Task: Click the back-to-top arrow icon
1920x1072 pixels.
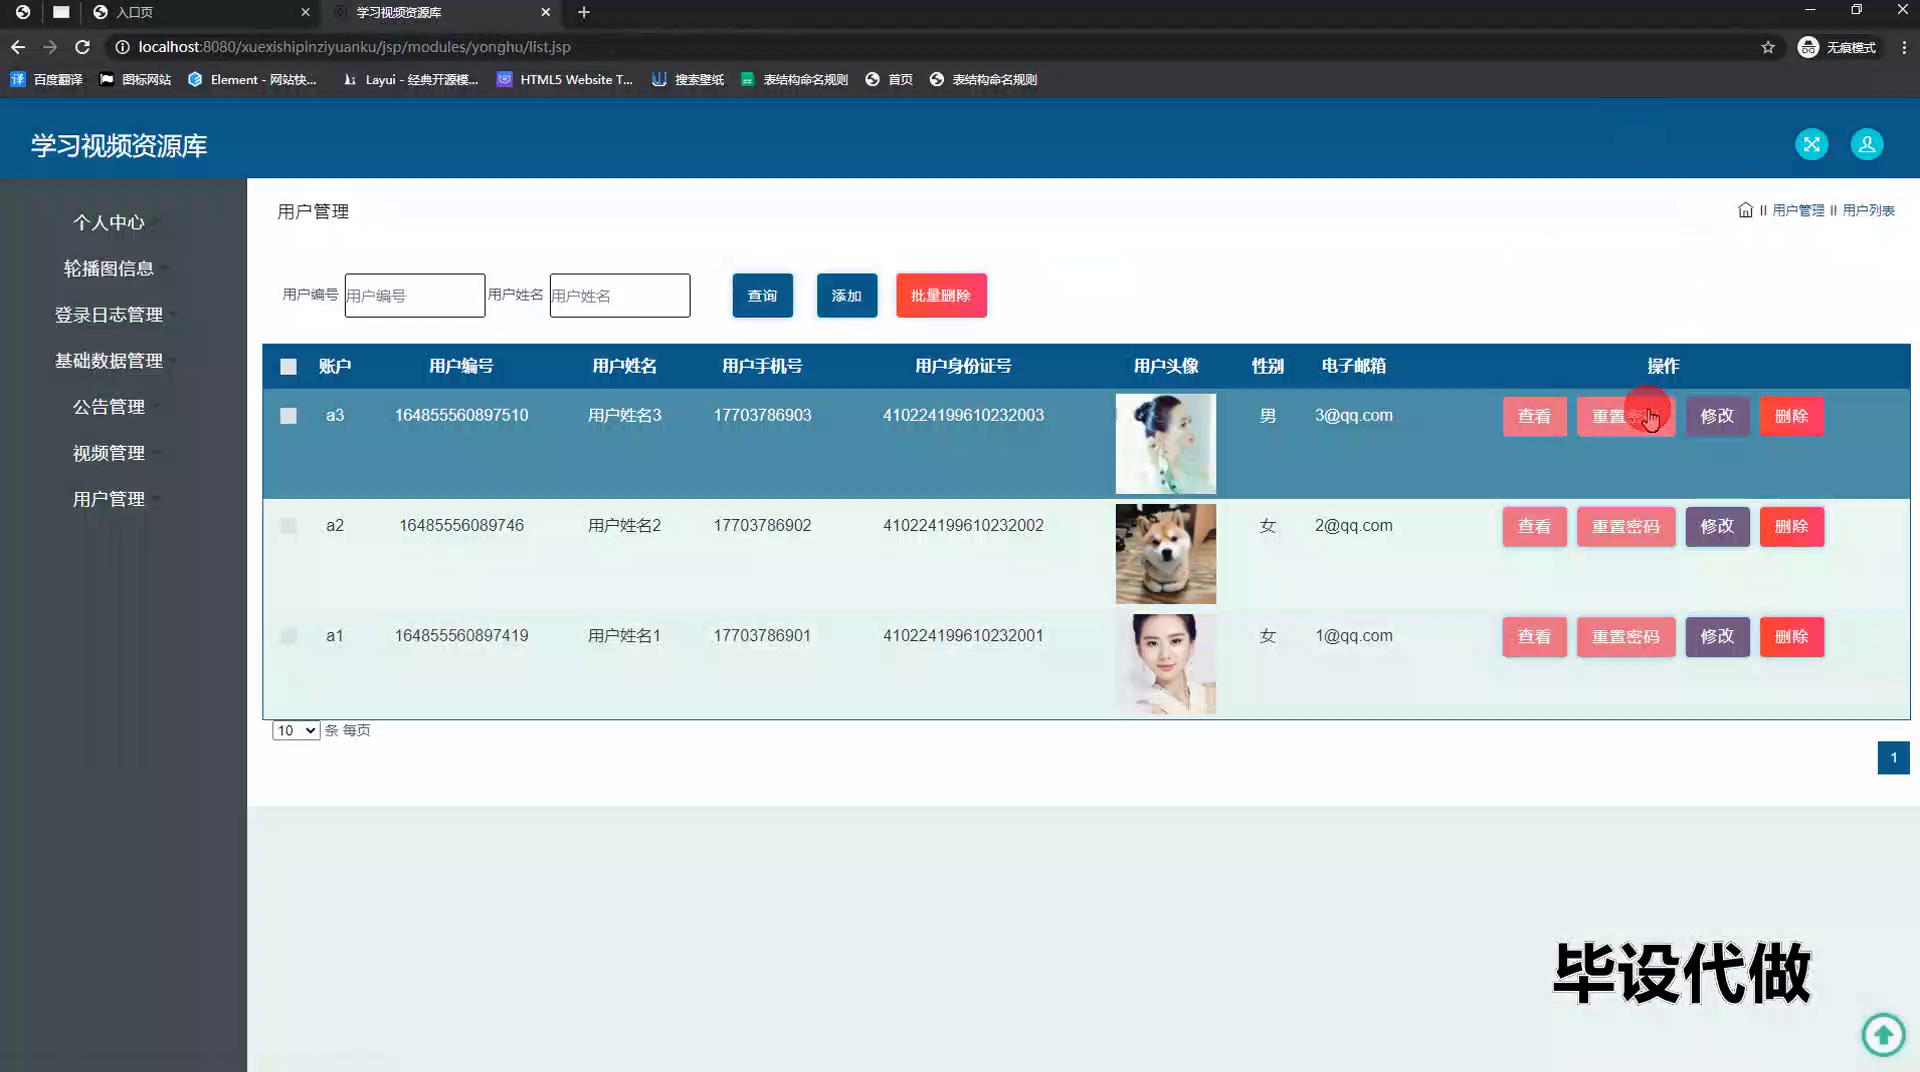Action: click(1883, 1034)
